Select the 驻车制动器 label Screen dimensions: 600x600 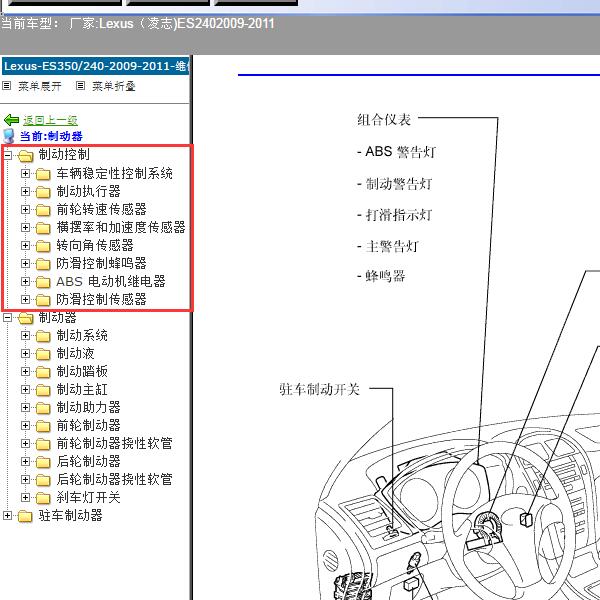70,515
